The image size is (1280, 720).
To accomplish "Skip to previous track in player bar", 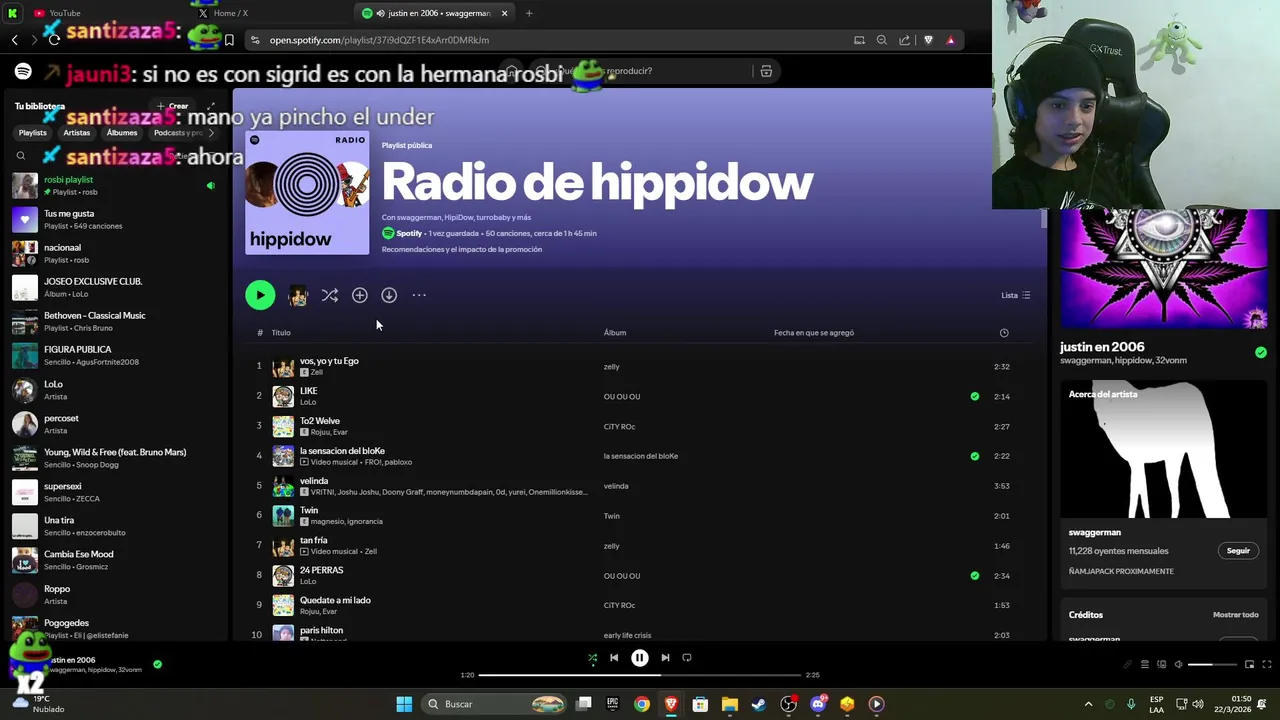I will coord(614,658).
